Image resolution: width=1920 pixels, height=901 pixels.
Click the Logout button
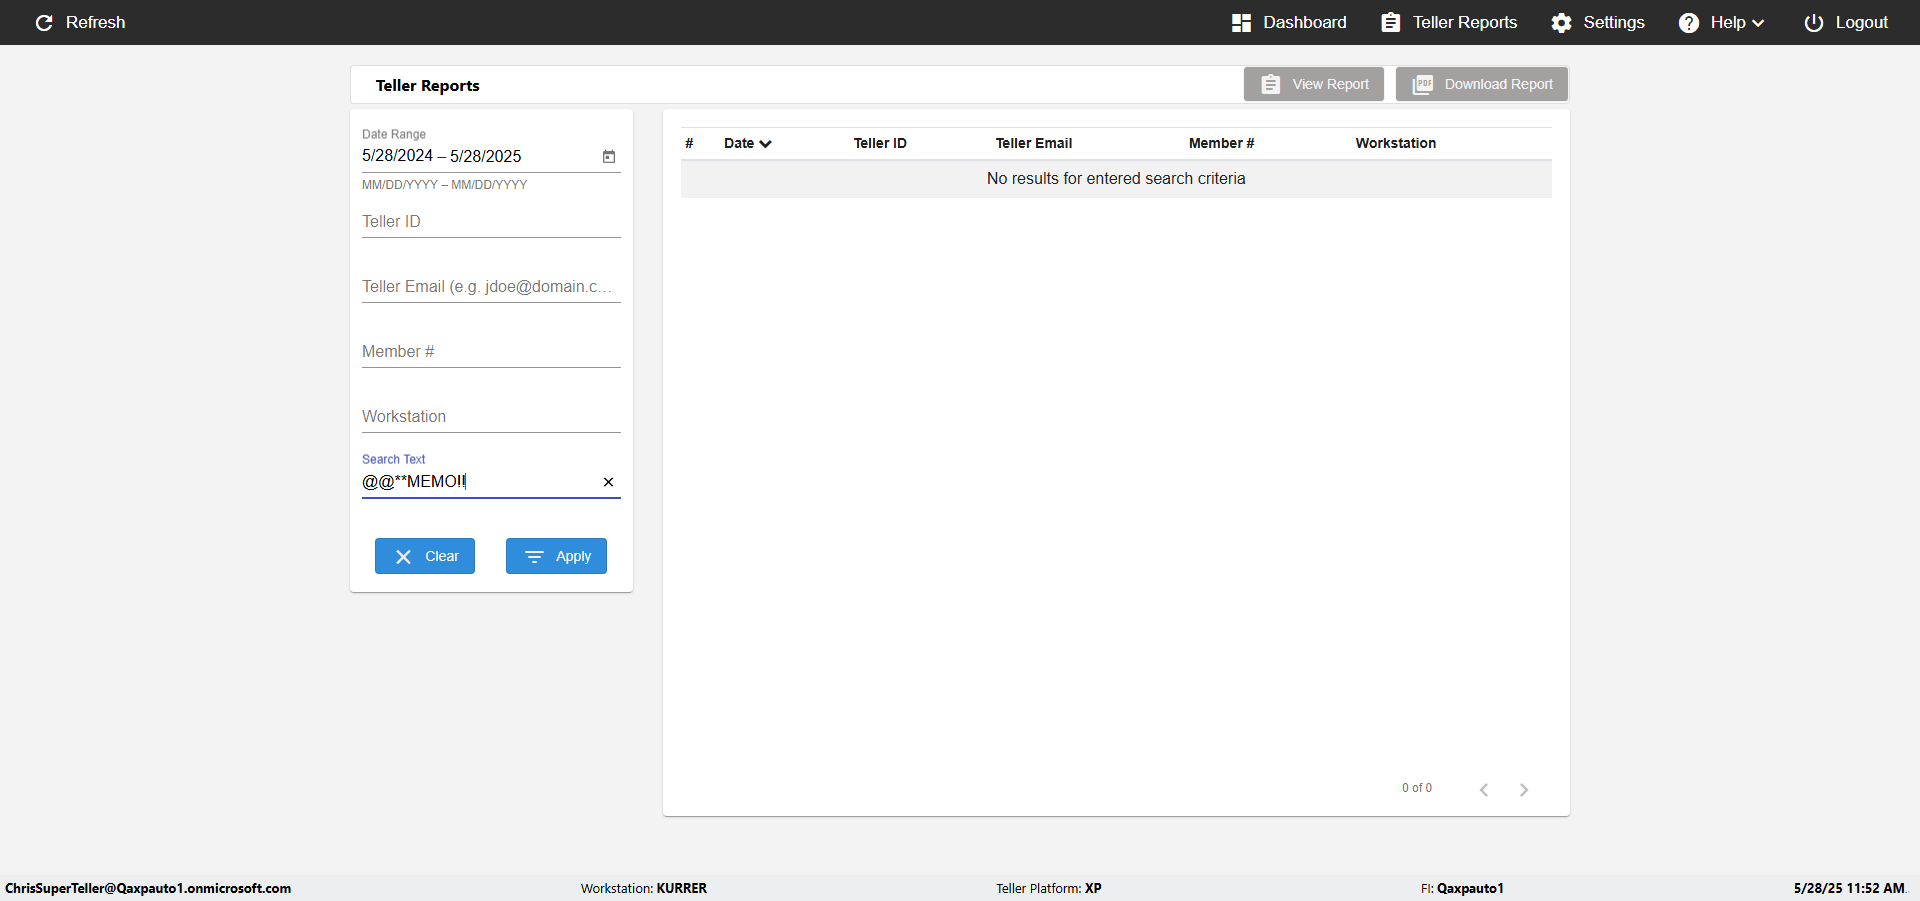(x=1846, y=22)
